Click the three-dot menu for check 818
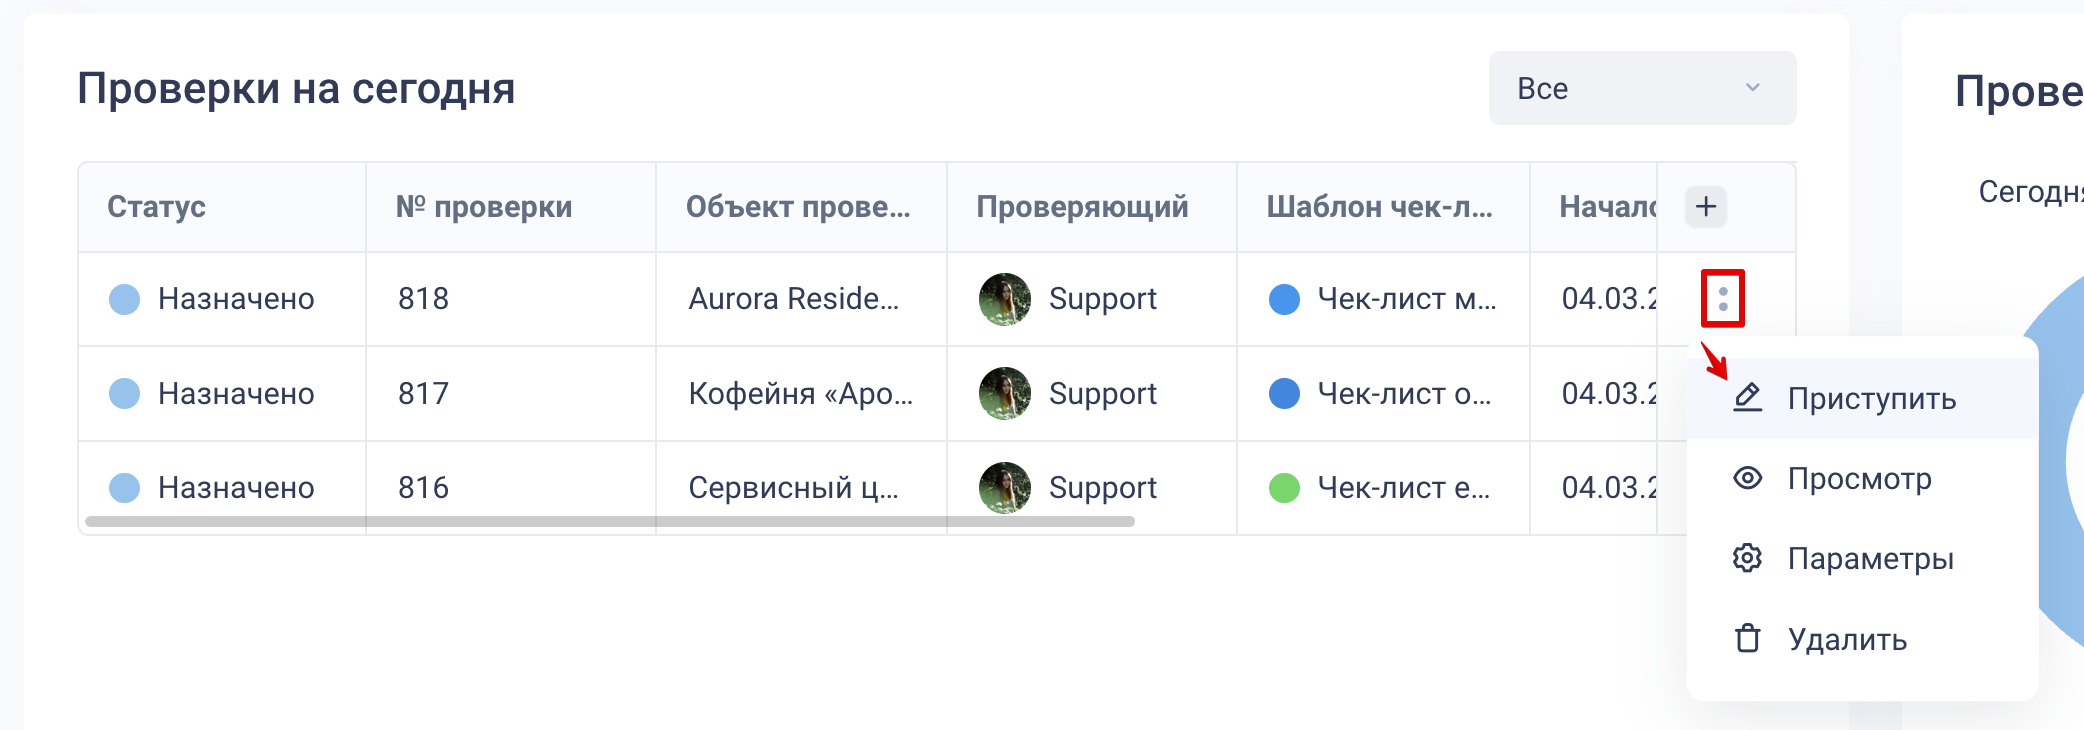Screen dimensions: 2084x730 tap(1722, 298)
